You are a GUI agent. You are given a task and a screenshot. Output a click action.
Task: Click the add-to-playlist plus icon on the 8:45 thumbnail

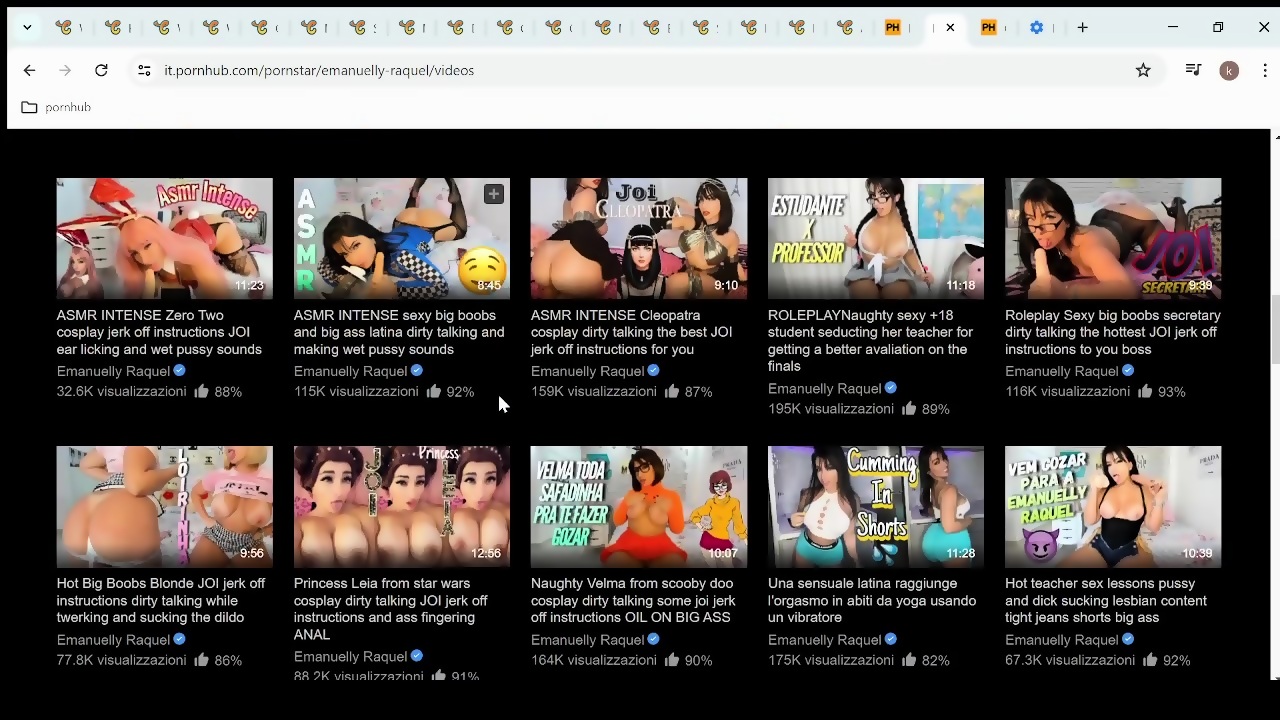pyautogui.click(x=493, y=194)
